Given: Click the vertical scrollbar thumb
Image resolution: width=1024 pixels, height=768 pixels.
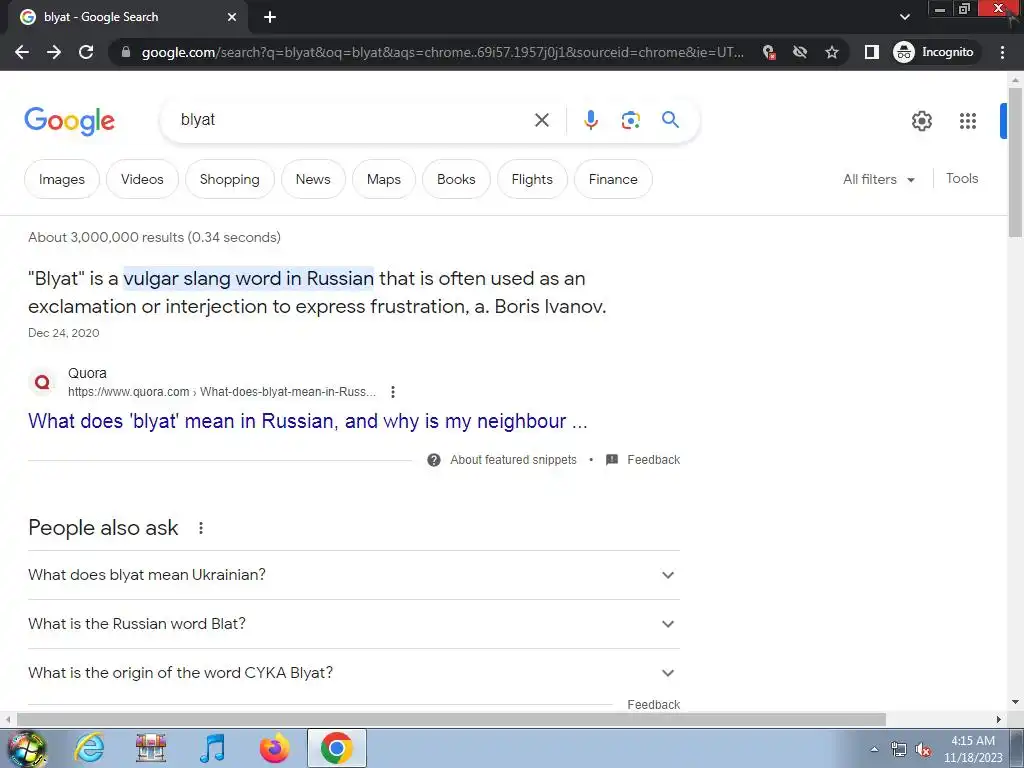Looking at the screenshot, I should pyautogui.click(x=1015, y=161).
